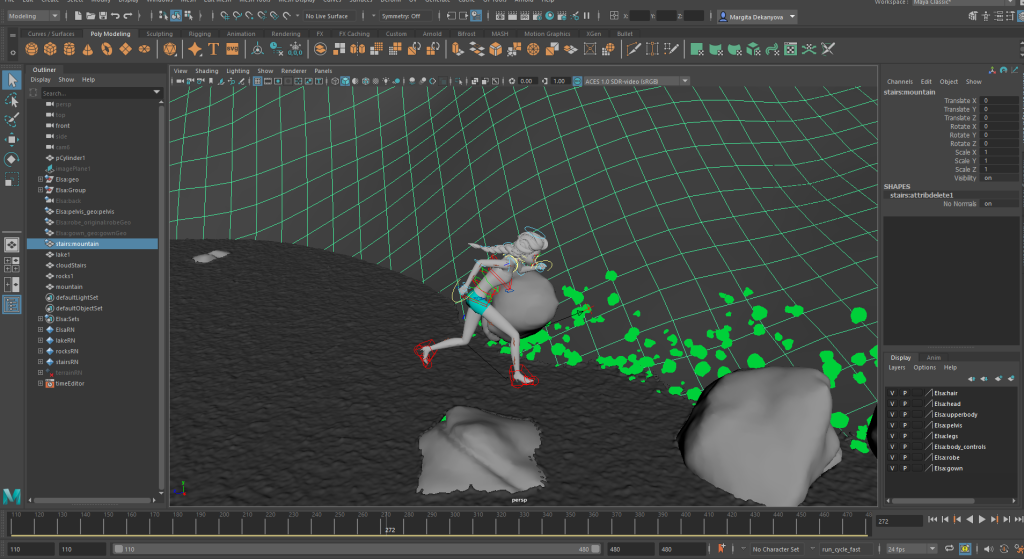The image size is (1024, 559).
Task: Click the No Live Surface field
Action: pyautogui.click(x=328, y=16)
